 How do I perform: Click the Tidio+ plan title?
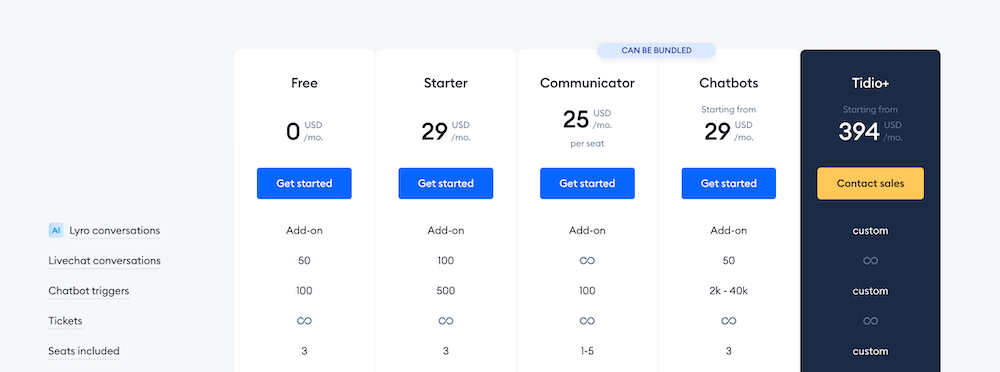871,83
